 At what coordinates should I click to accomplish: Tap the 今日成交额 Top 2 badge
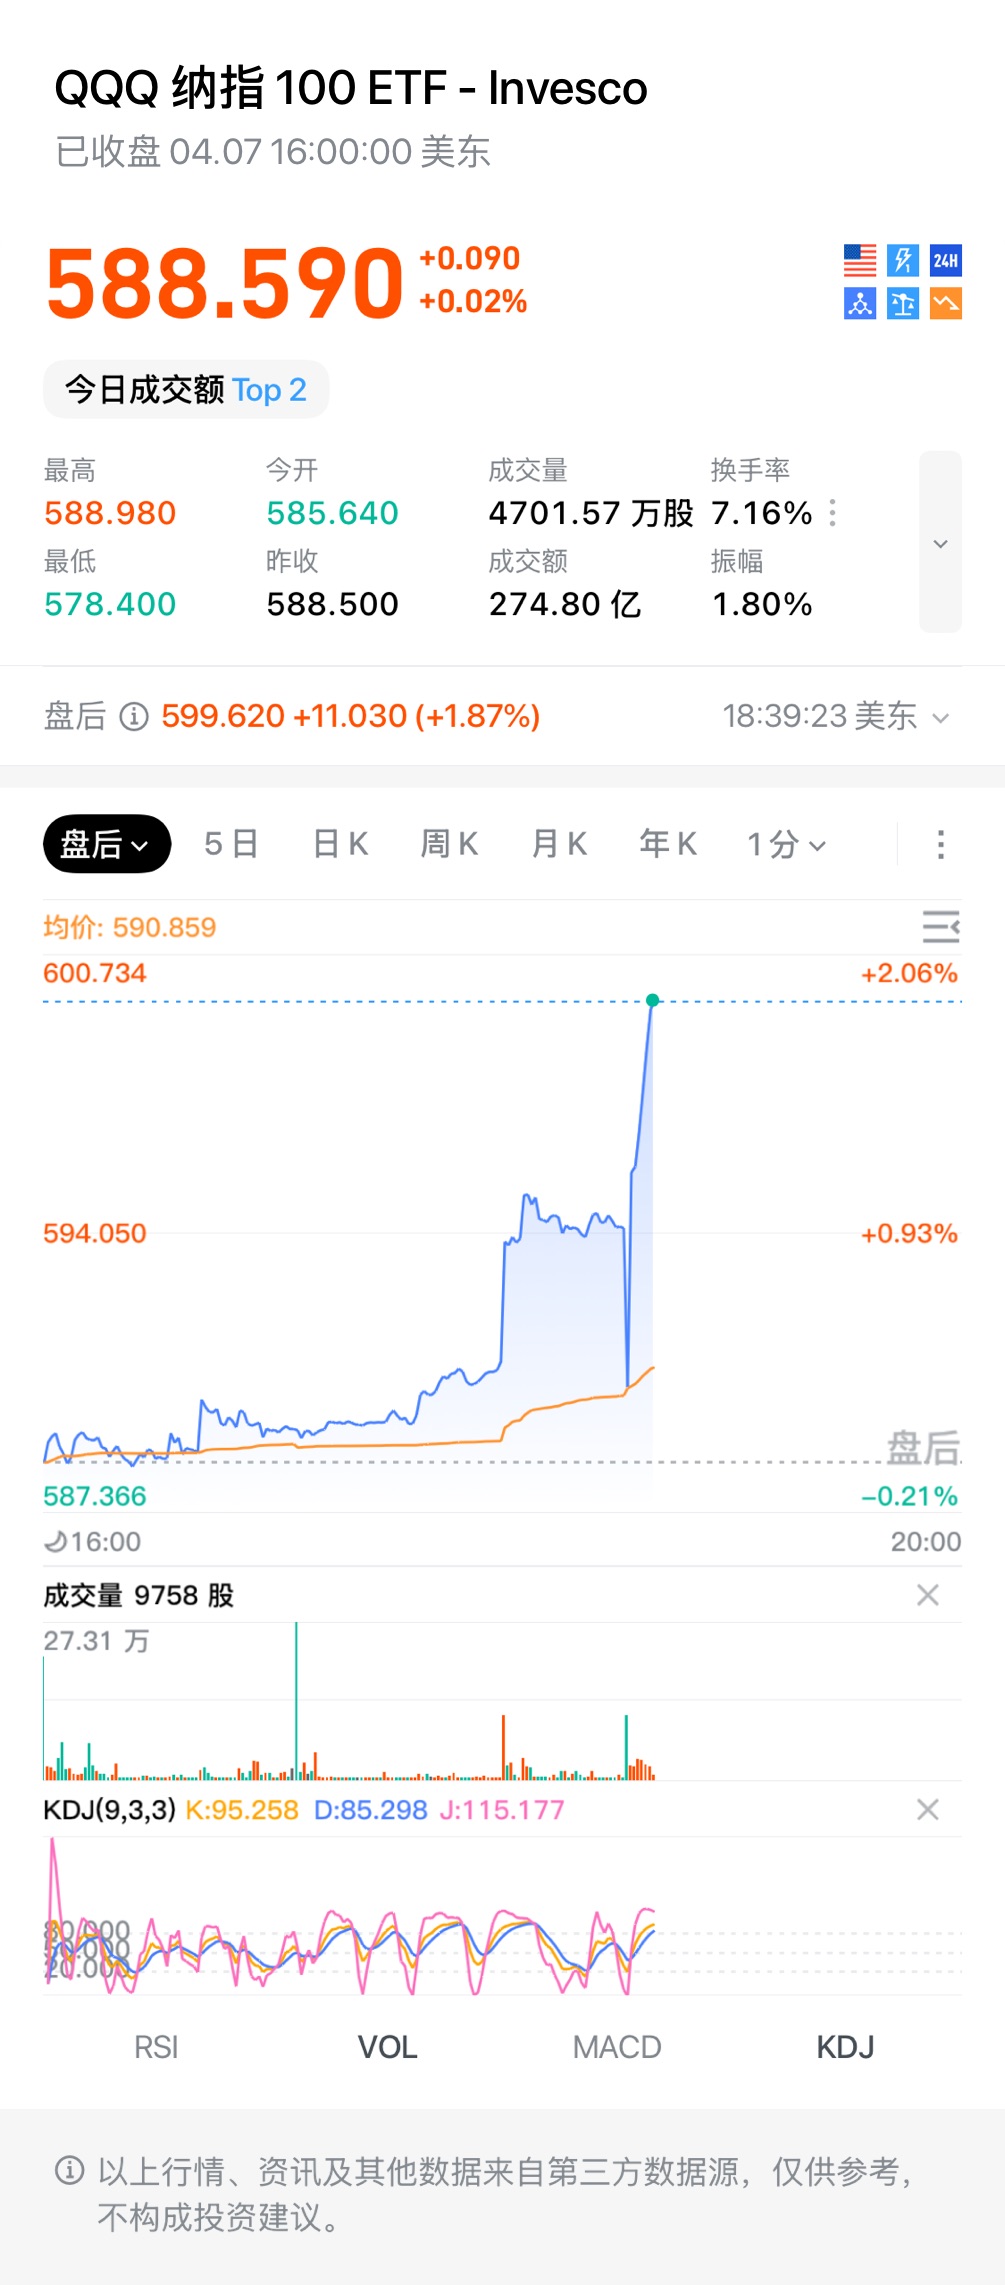(186, 390)
